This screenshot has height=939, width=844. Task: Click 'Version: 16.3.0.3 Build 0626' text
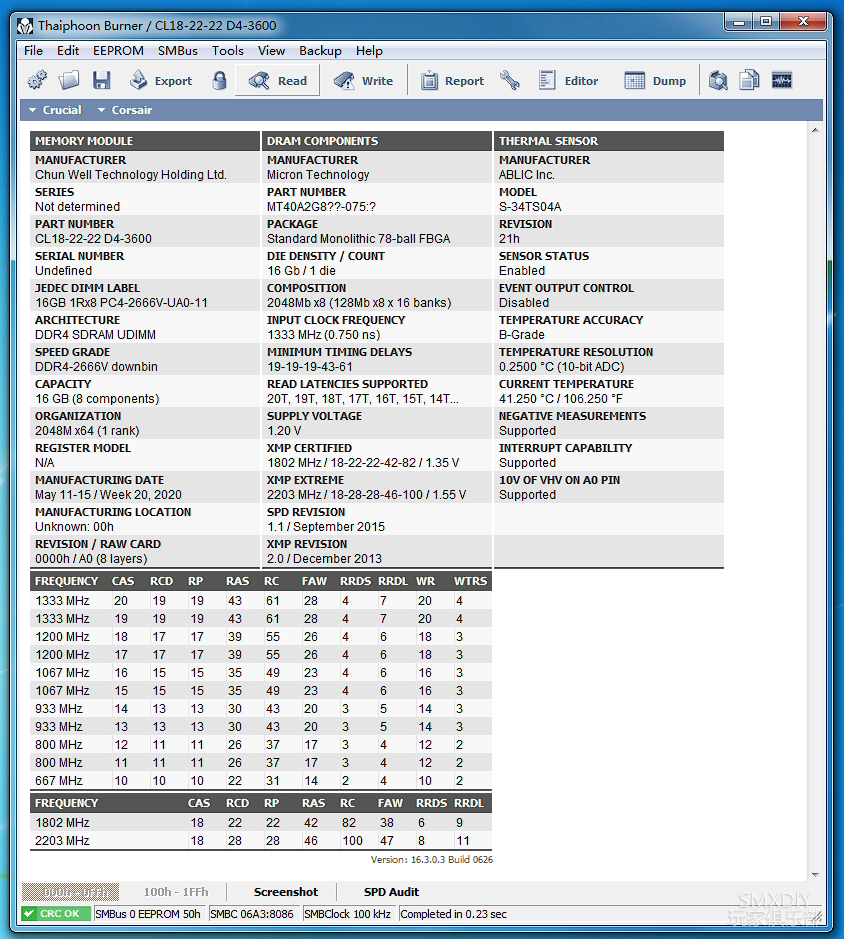pyautogui.click(x=432, y=860)
